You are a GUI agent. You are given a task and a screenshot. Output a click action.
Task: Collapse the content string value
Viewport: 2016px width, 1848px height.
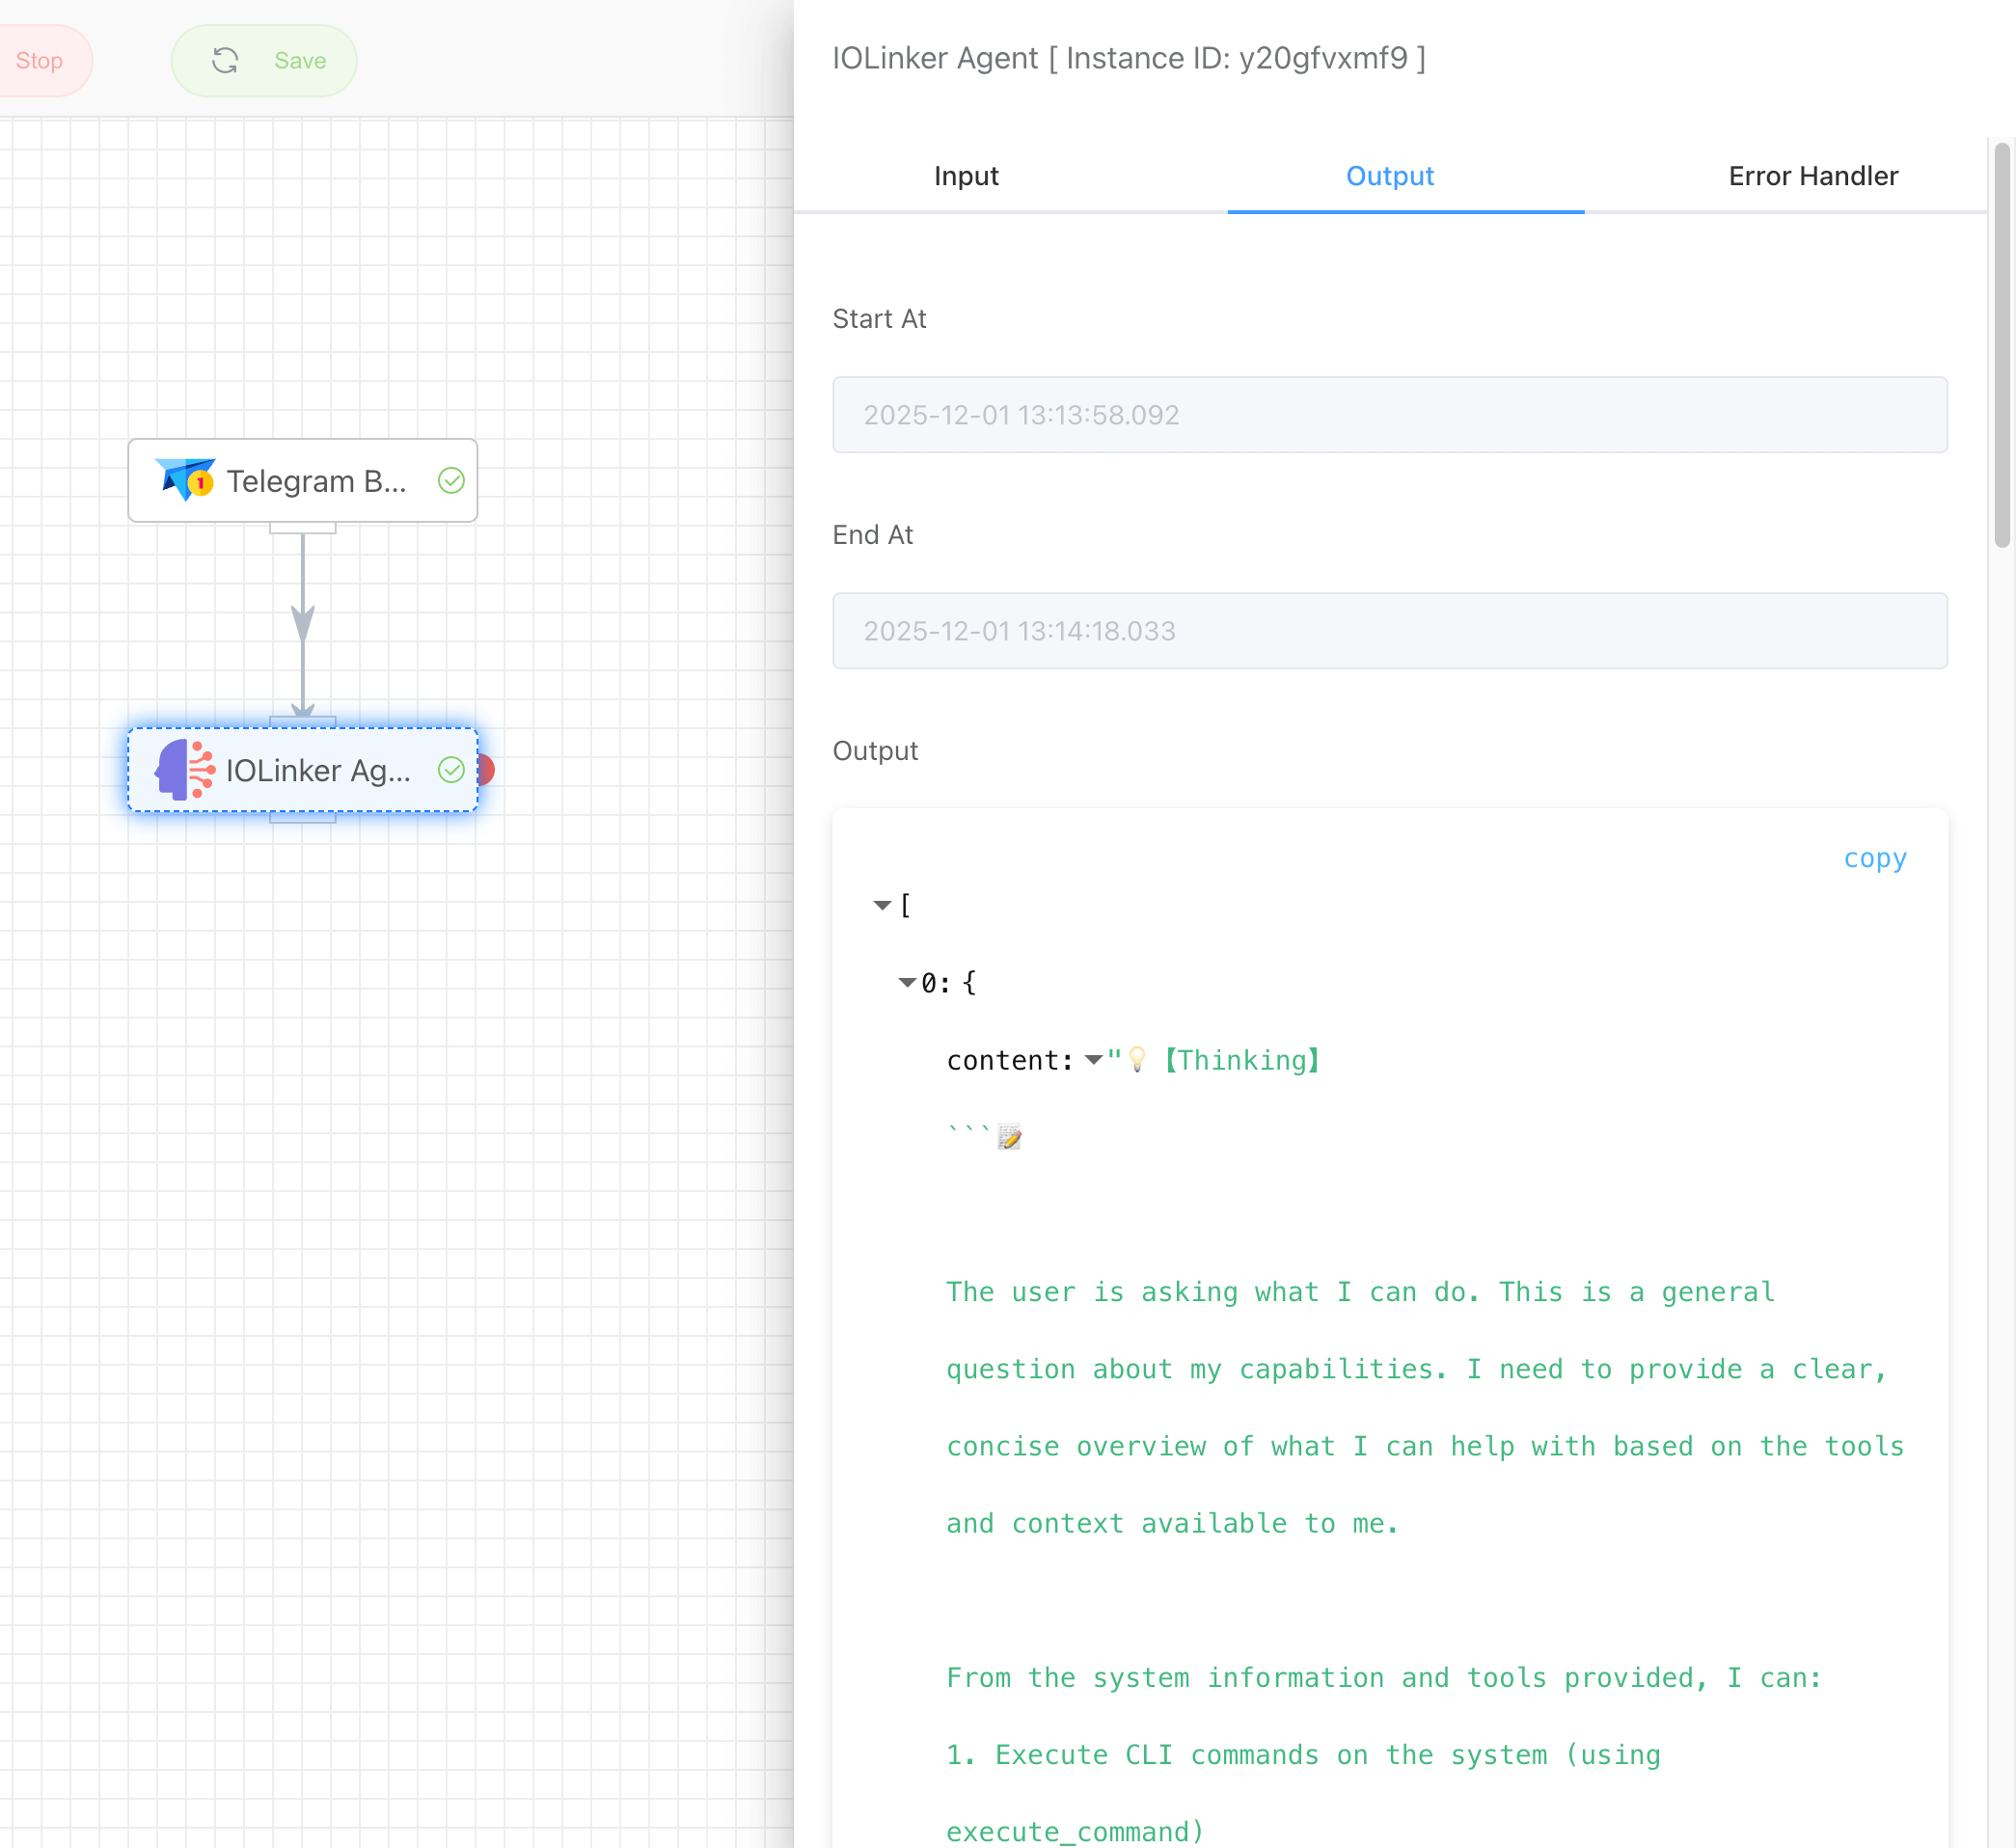[1094, 1060]
